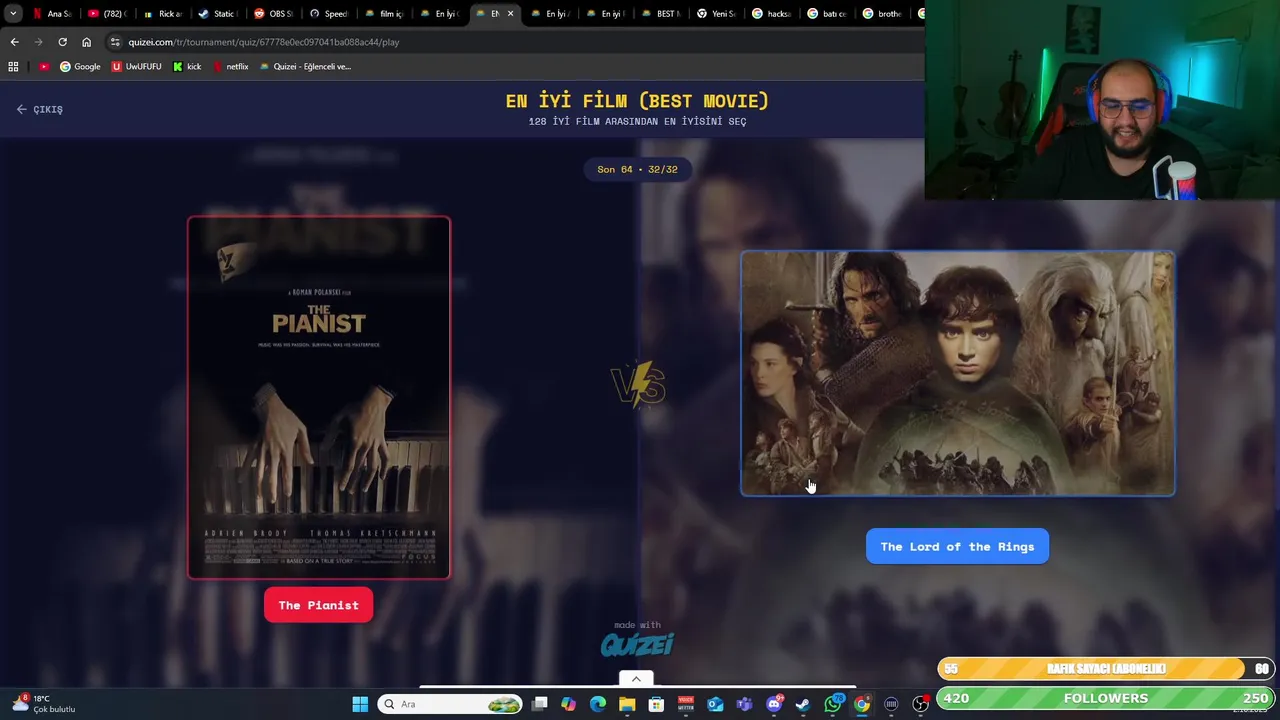This screenshot has width=1280, height=720.
Task: Open the tab search dropdown arrow
Action: [13, 14]
